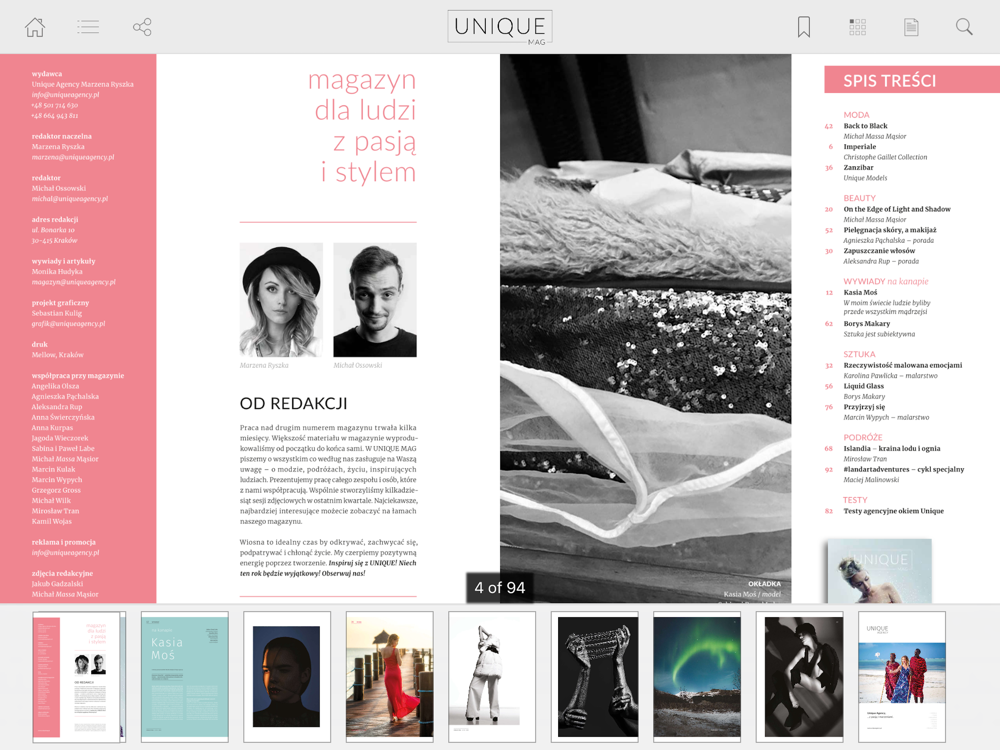The height and width of the screenshot is (750, 1000).
Task: Tap the share icon
Action: (x=142, y=27)
